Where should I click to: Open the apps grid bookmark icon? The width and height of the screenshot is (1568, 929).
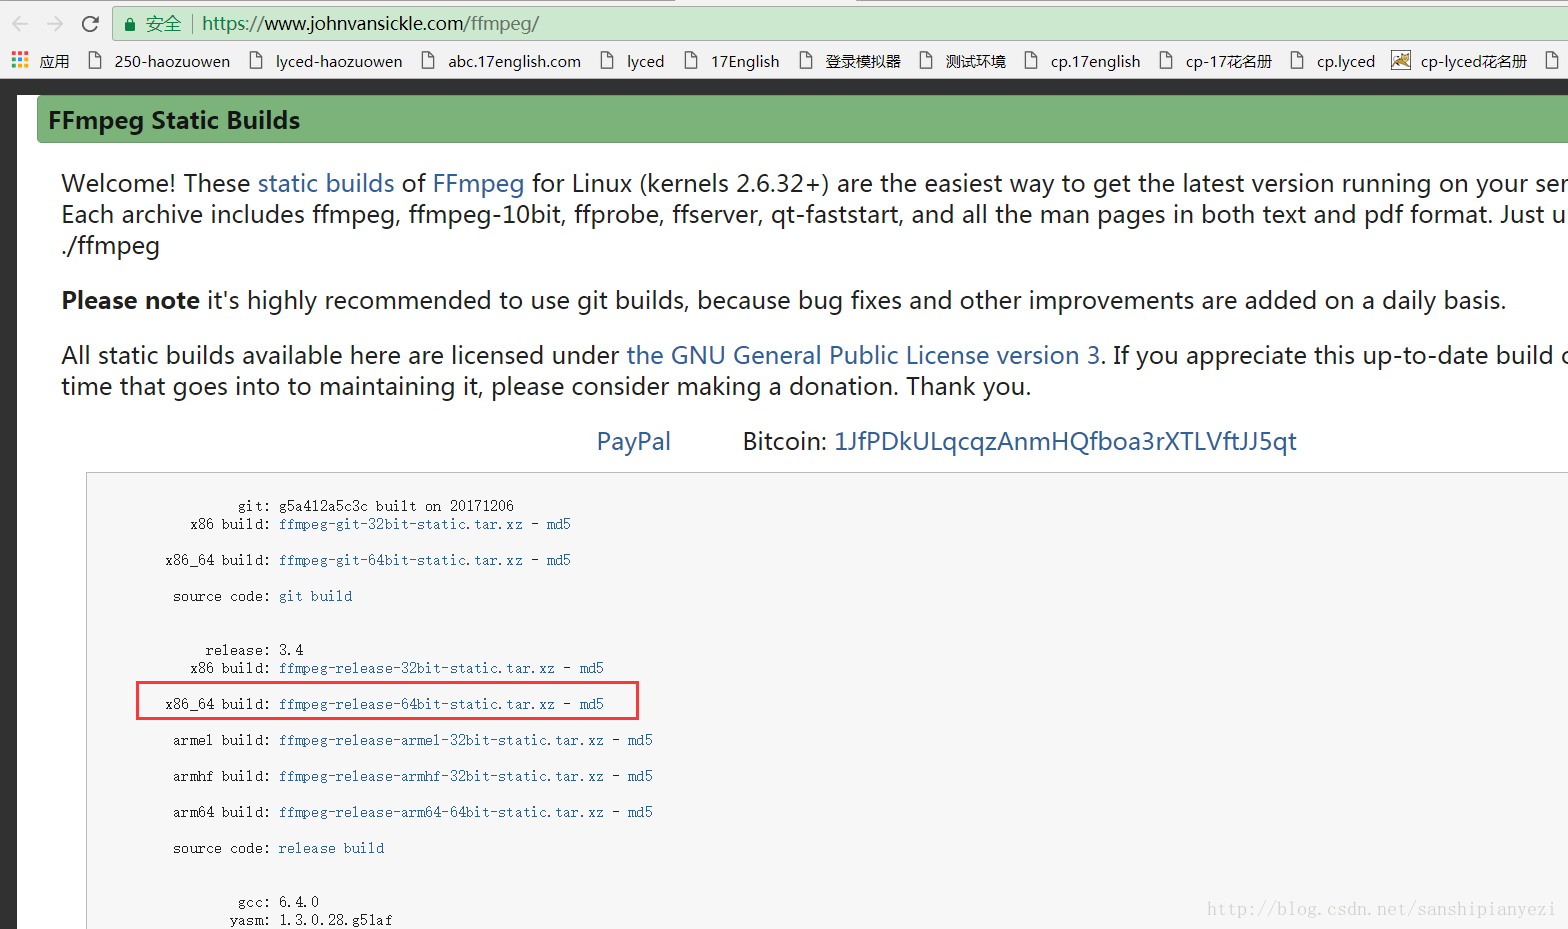tap(20, 61)
